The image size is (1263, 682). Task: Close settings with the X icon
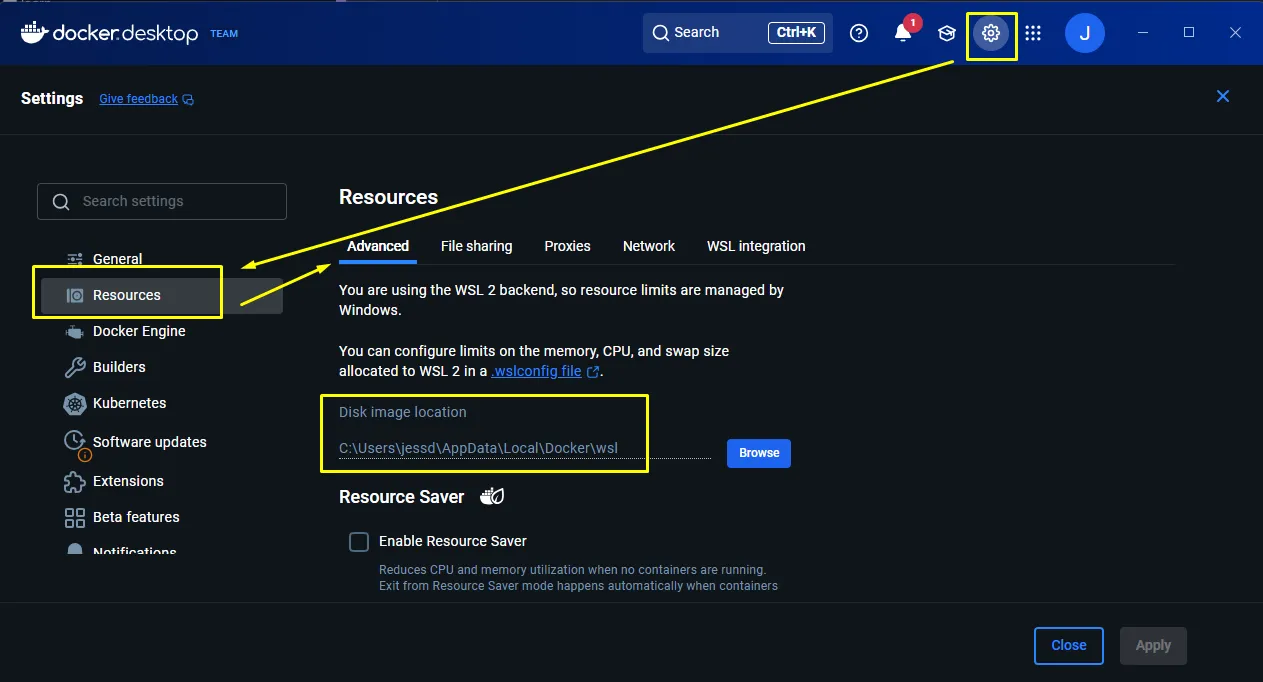[1222, 96]
